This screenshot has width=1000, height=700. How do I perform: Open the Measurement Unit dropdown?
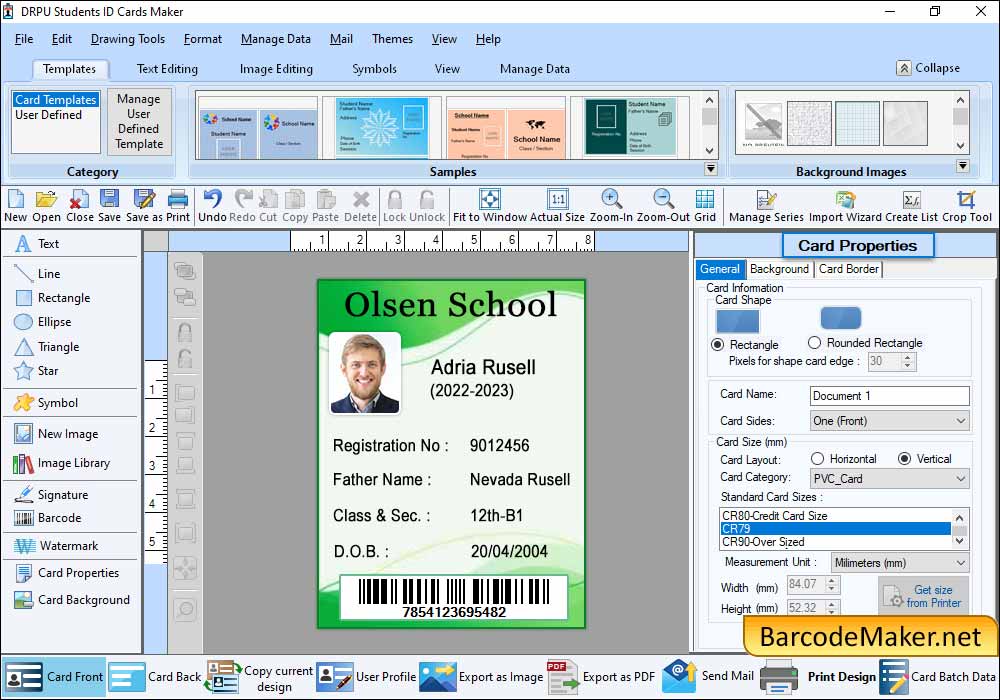click(899, 562)
